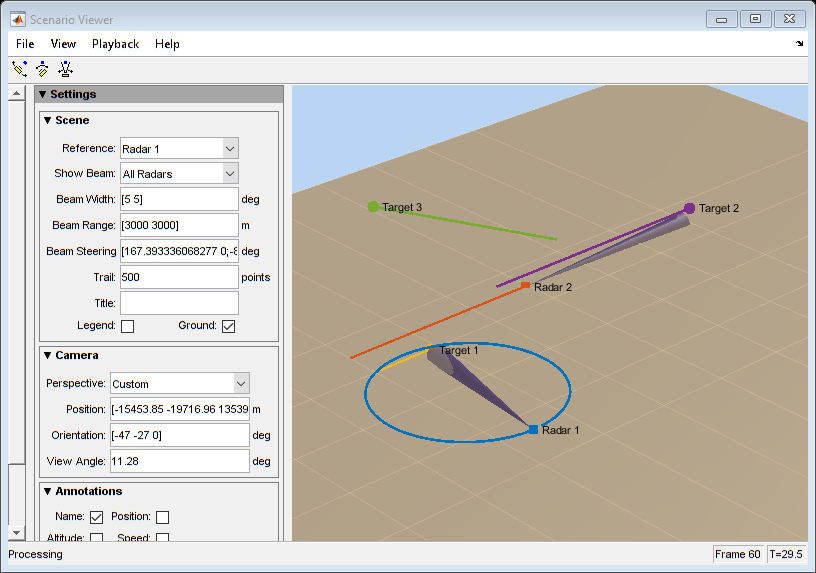Minimize the Scenario Viewer window

(x=721, y=19)
